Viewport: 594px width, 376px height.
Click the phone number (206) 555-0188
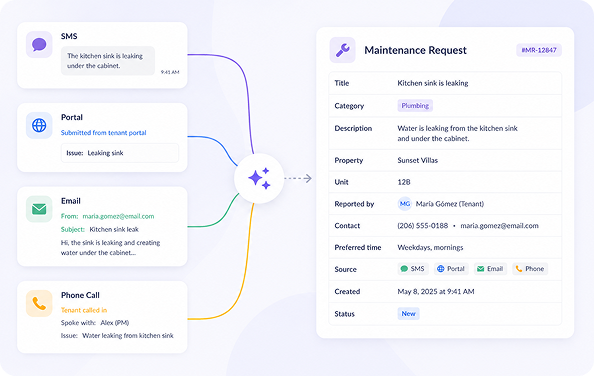coord(422,226)
